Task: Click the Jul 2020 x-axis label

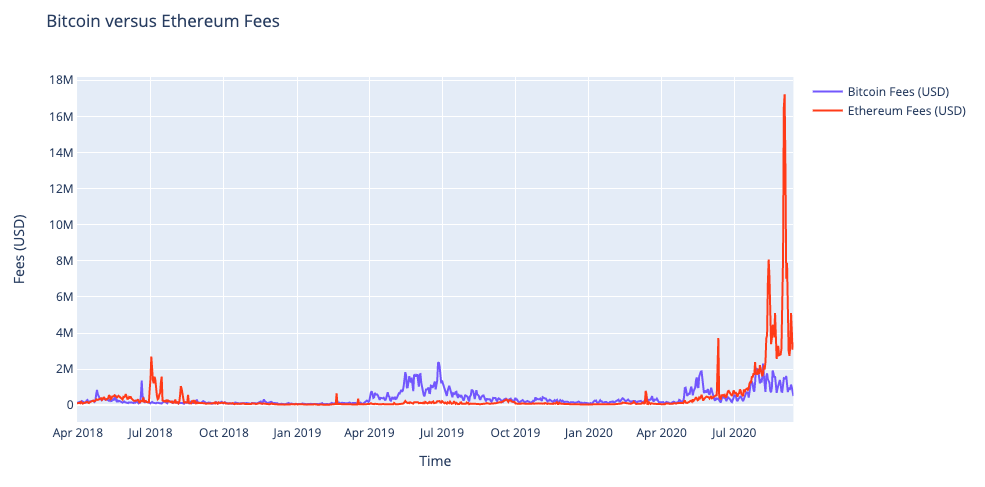Action: coord(735,433)
